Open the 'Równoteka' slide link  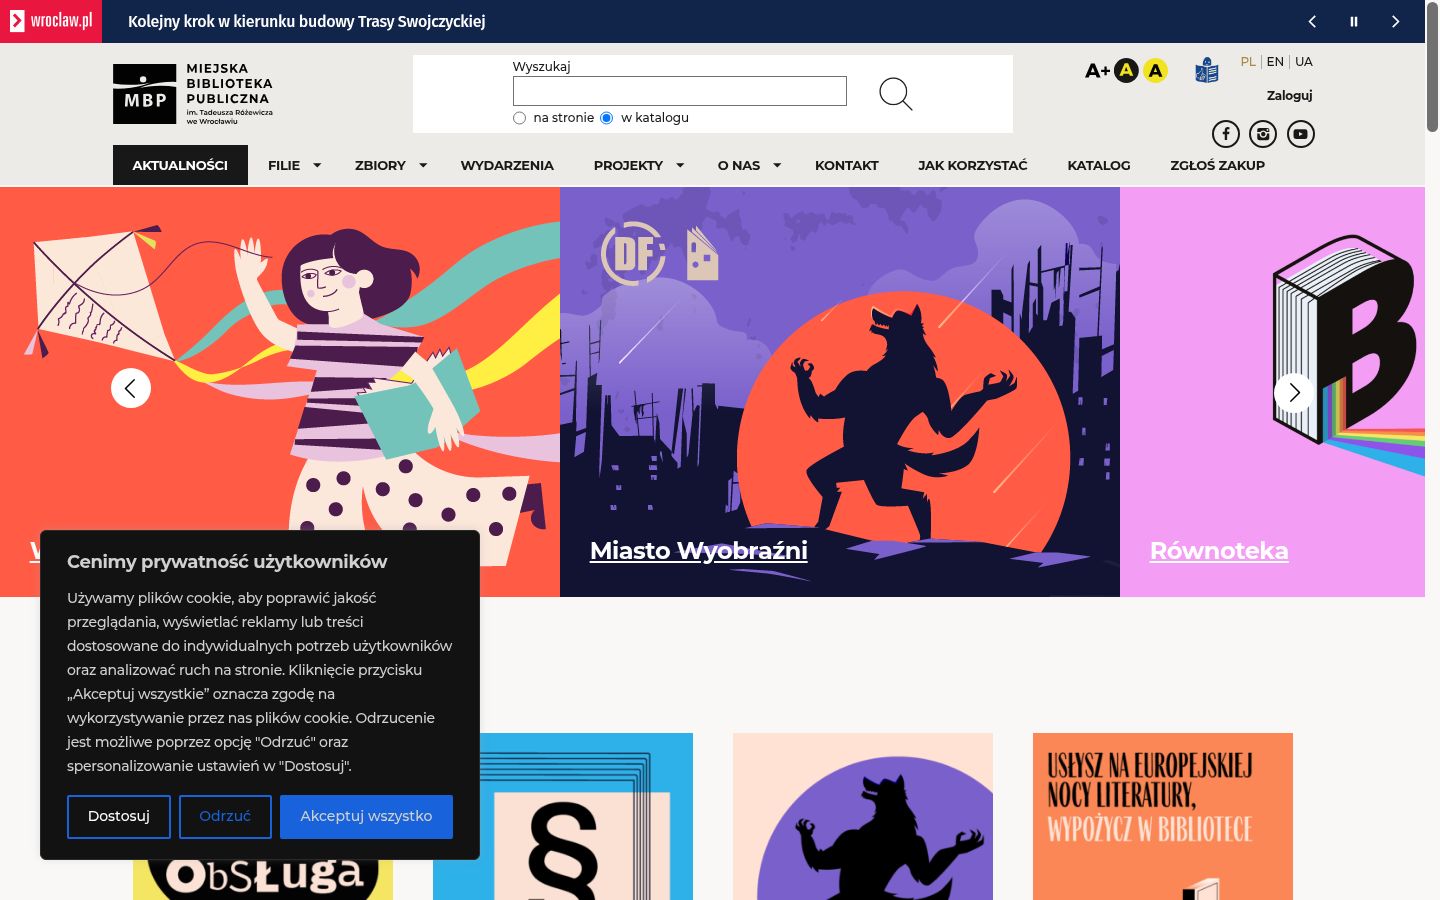coord(1219,551)
